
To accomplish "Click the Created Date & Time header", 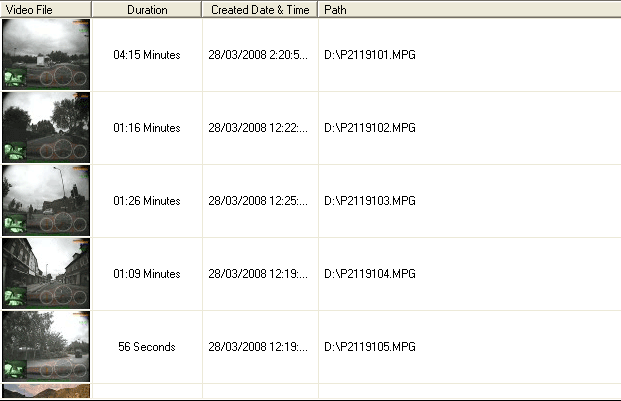I will pos(259,9).
